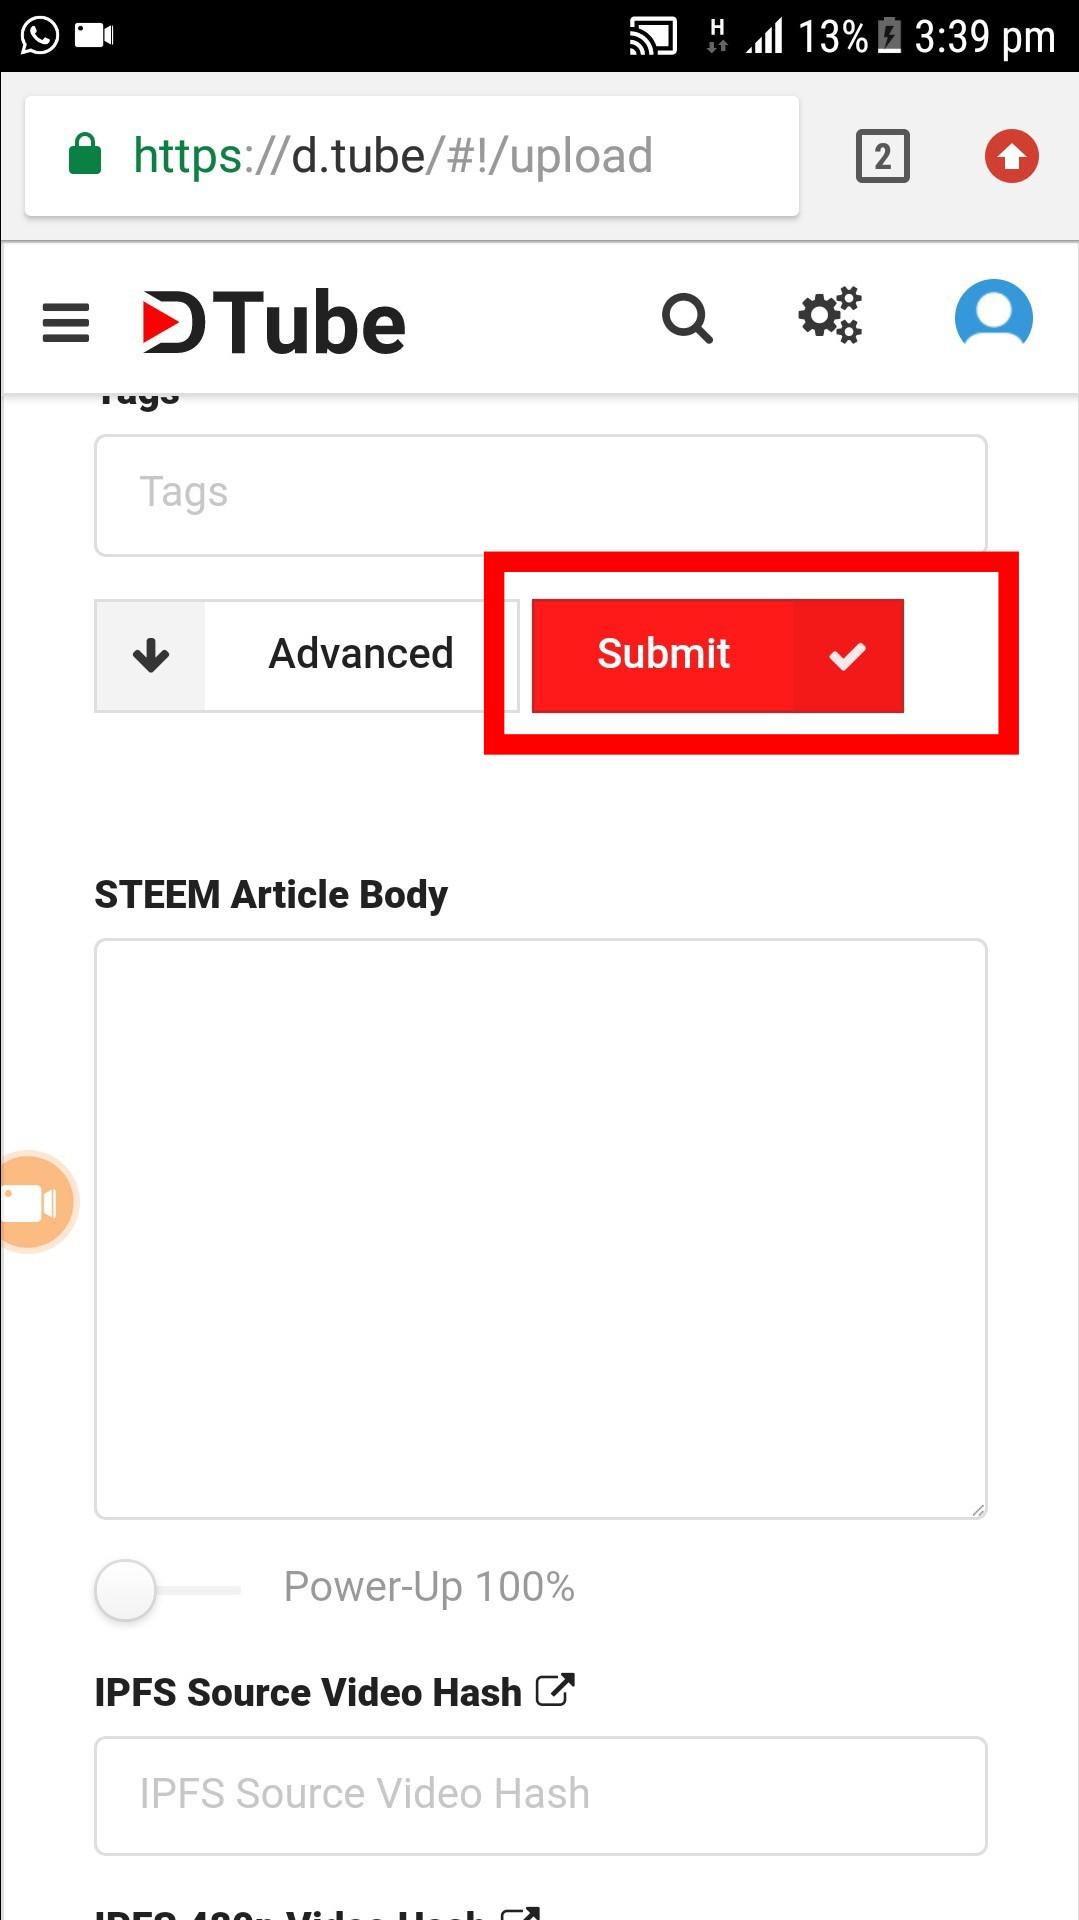Open IPFS Source Video Hash external link
Screen dimensions: 1079x1920
point(555,1690)
